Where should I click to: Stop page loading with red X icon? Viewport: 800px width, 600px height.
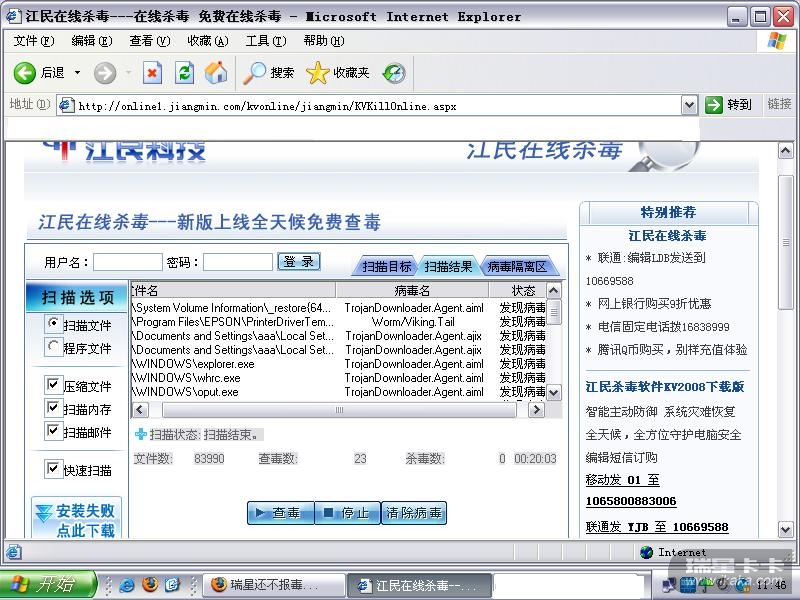152,73
